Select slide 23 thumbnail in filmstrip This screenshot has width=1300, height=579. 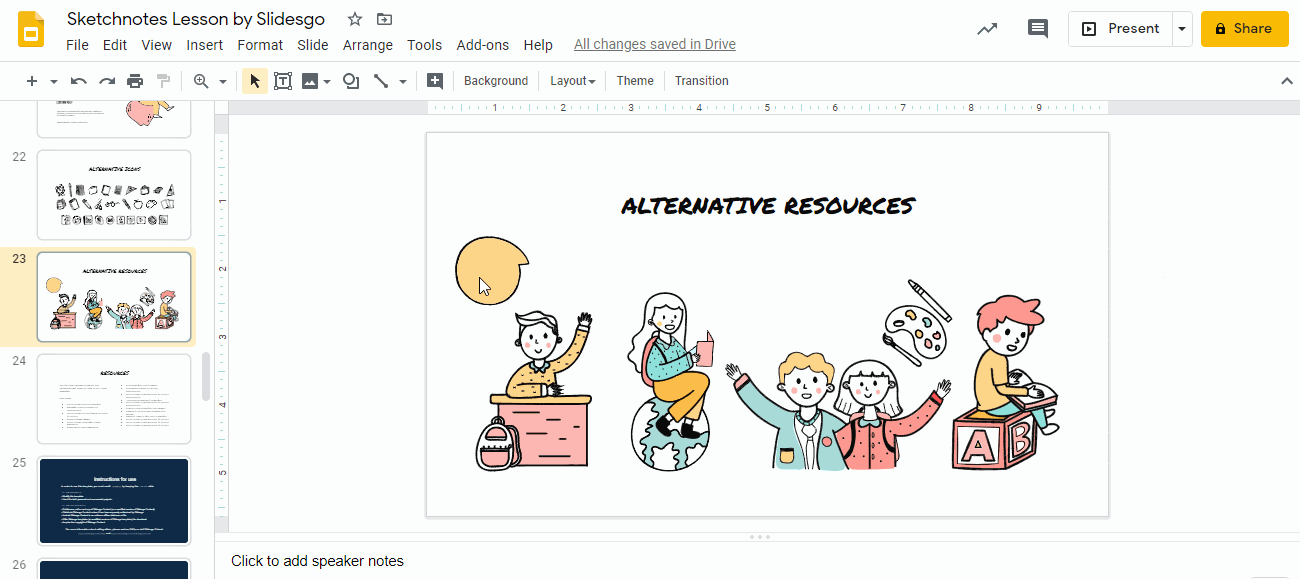(x=114, y=297)
